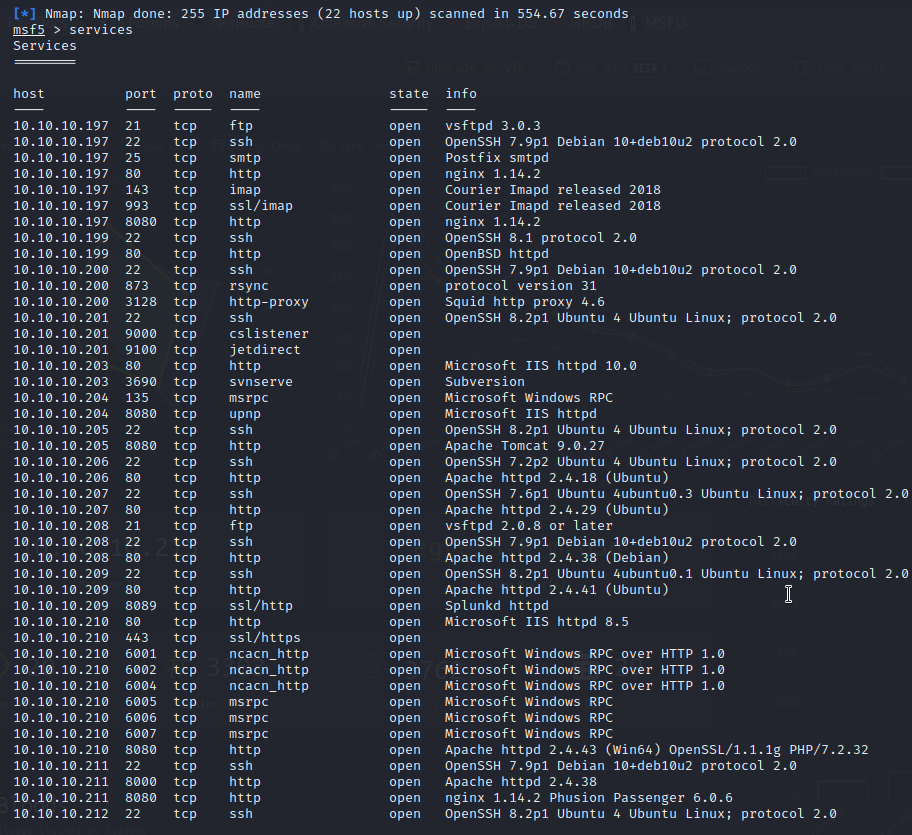Image resolution: width=912 pixels, height=835 pixels.
Task: Click the 'services' command at msf5 prompt
Action: click(x=101, y=30)
